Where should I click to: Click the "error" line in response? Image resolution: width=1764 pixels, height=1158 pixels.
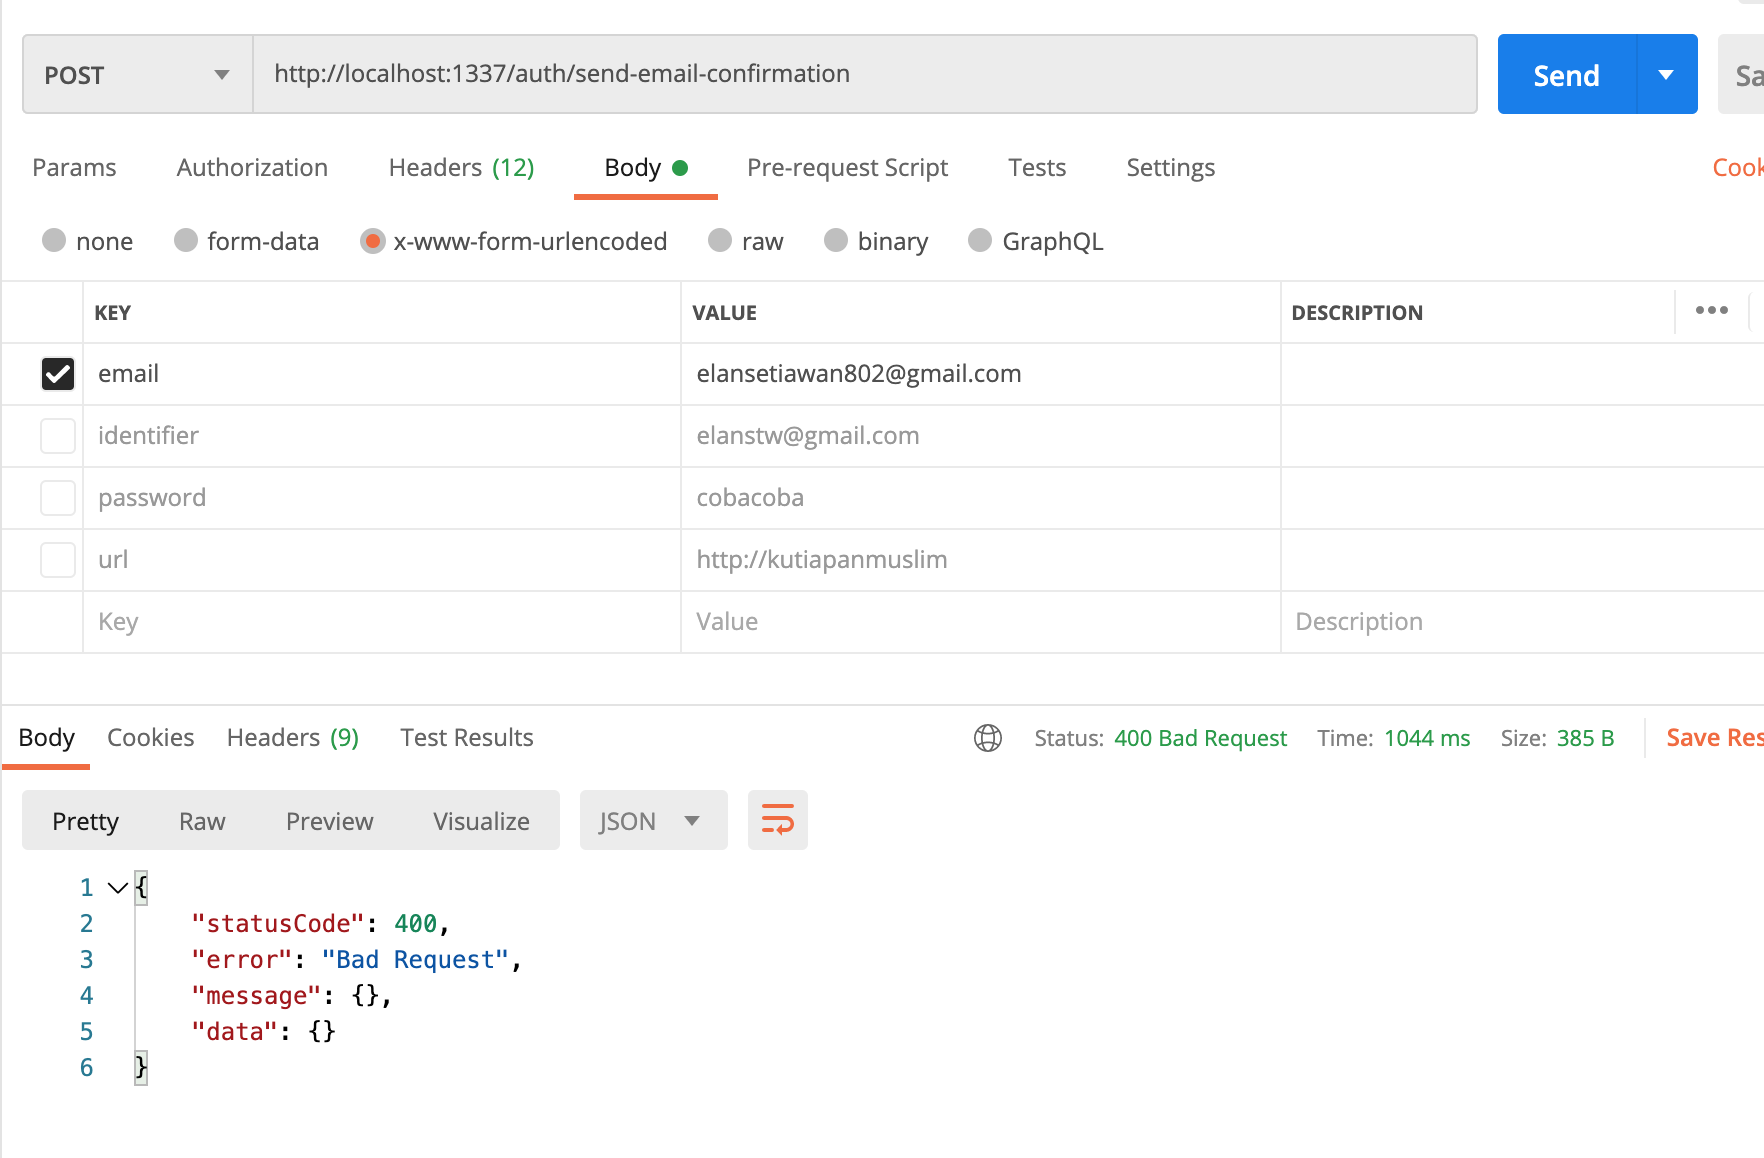coord(356,959)
